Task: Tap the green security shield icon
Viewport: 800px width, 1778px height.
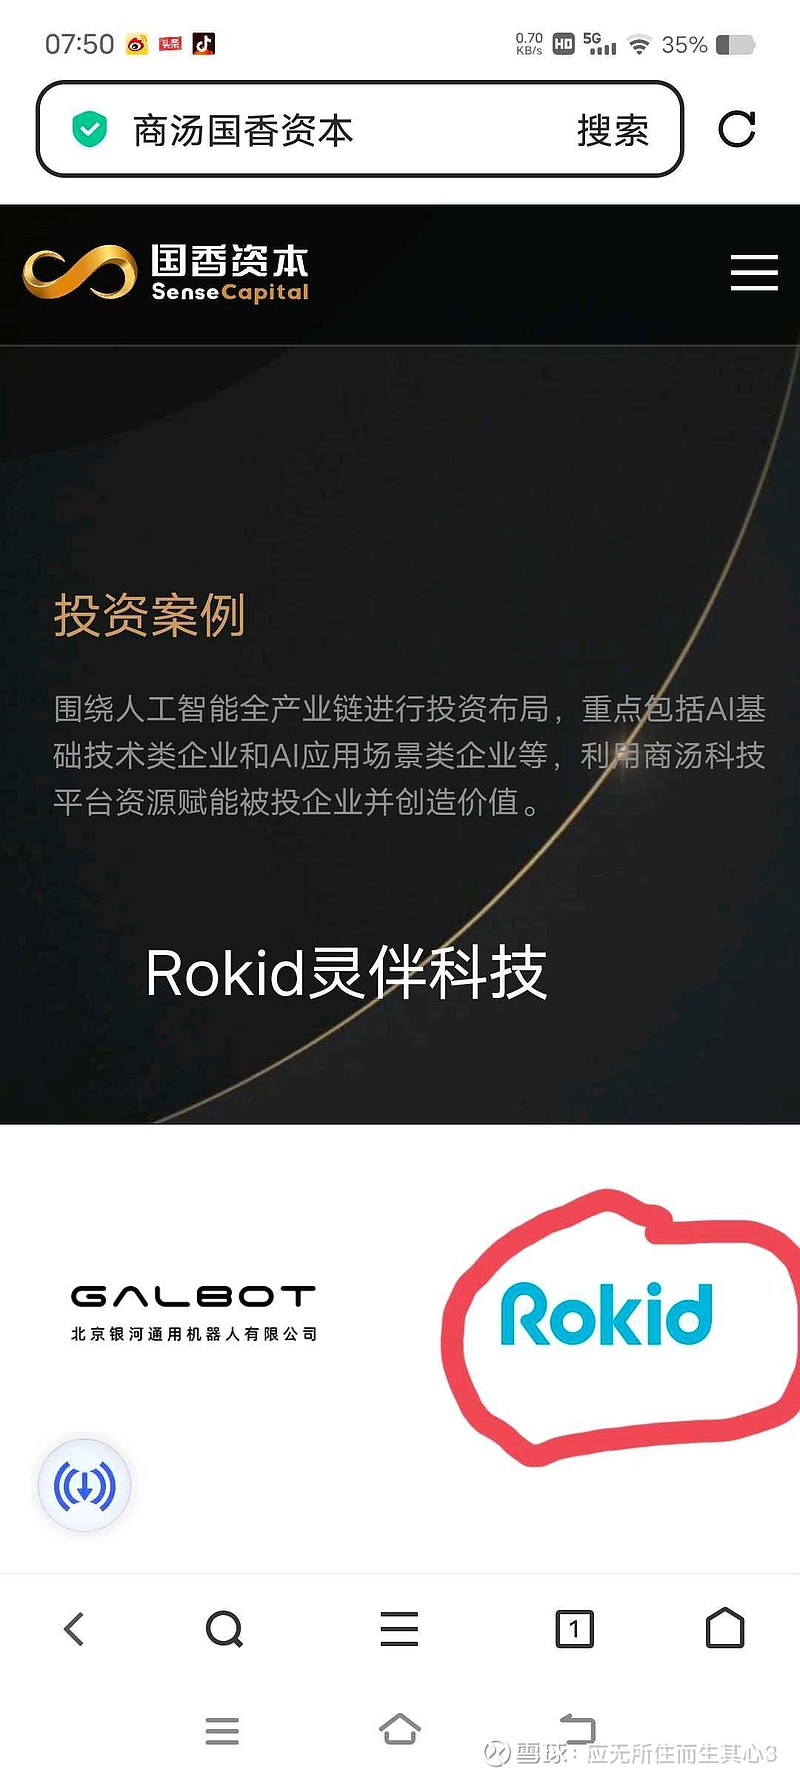Action: 90,130
